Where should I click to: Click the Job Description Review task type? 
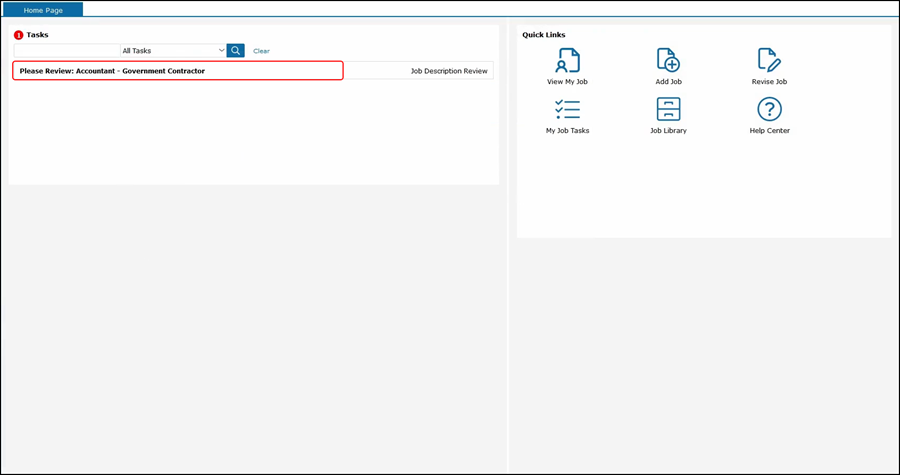pos(449,71)
